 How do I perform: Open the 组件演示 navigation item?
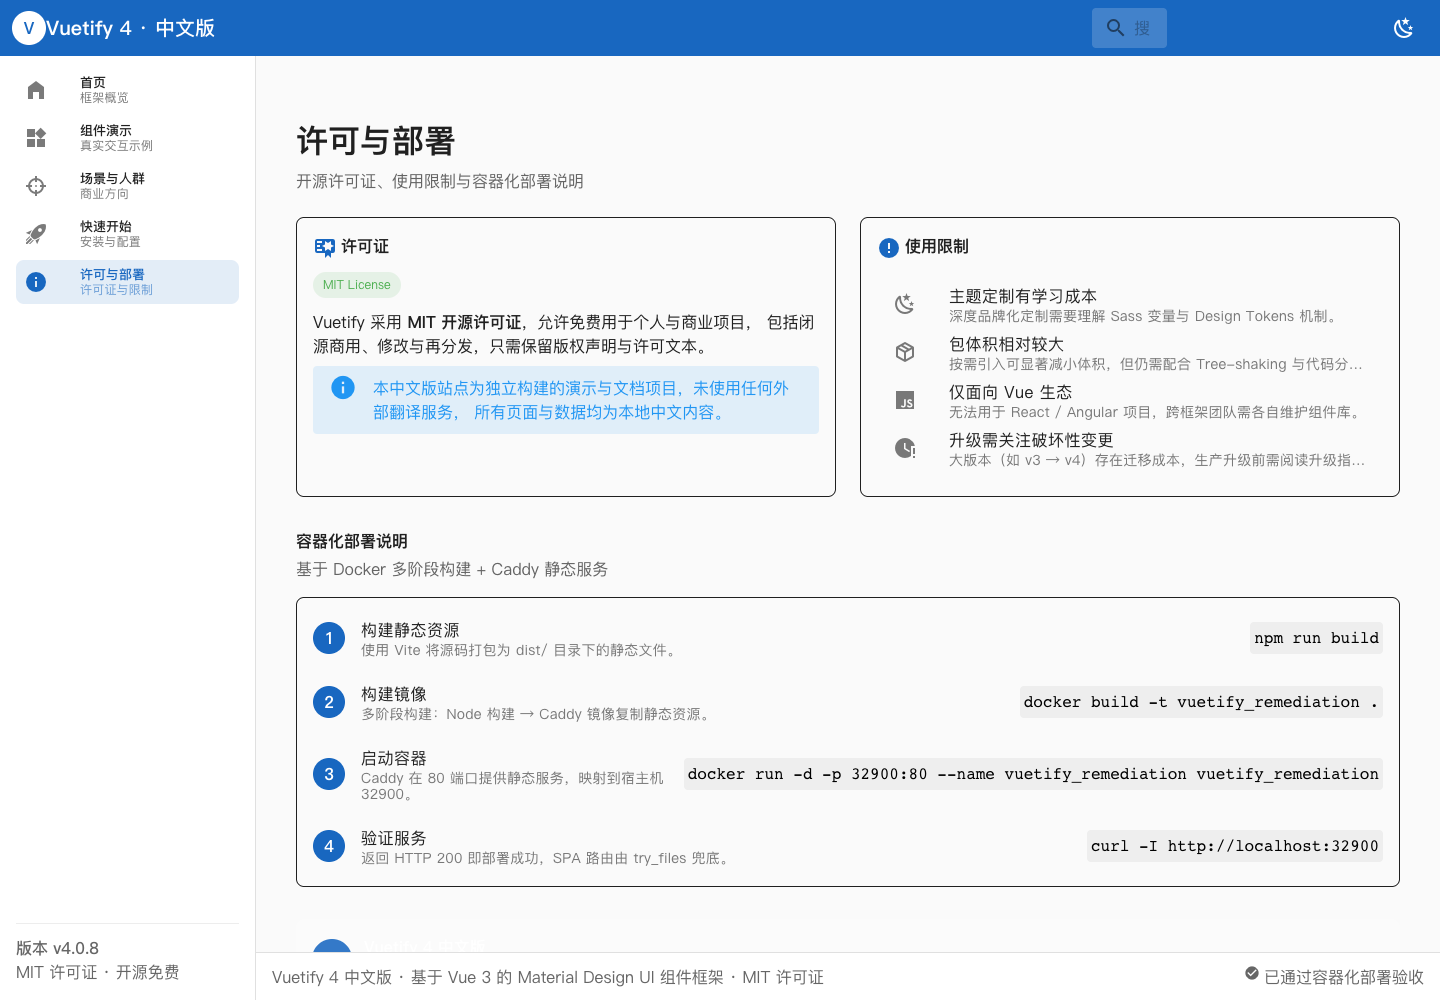click(127, 138)
